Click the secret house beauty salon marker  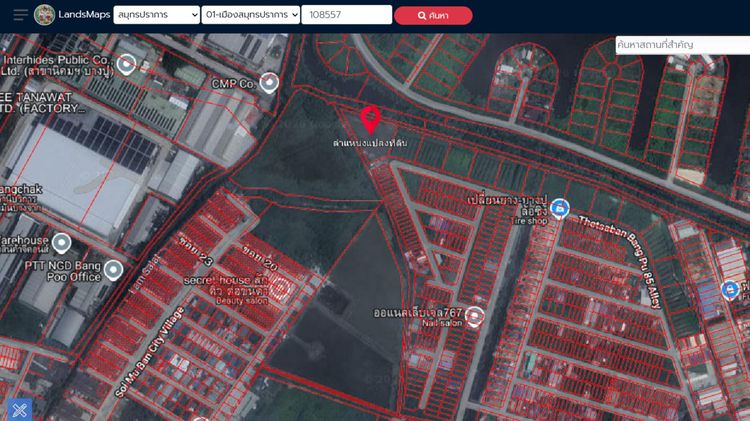pos(283,289)
